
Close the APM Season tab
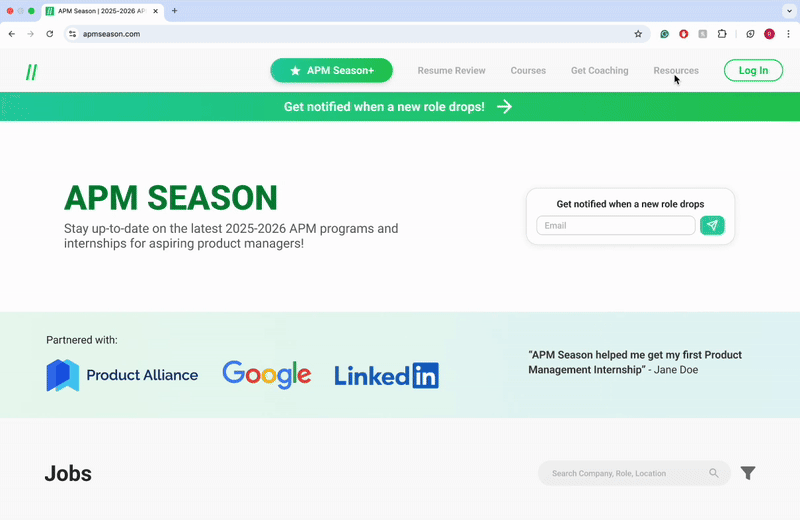coord(156,11)
